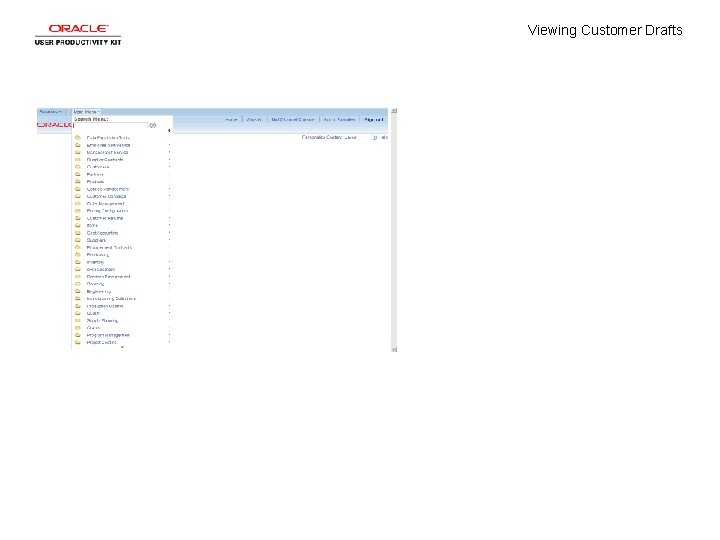Click the Sign out link

coord(373,119)
